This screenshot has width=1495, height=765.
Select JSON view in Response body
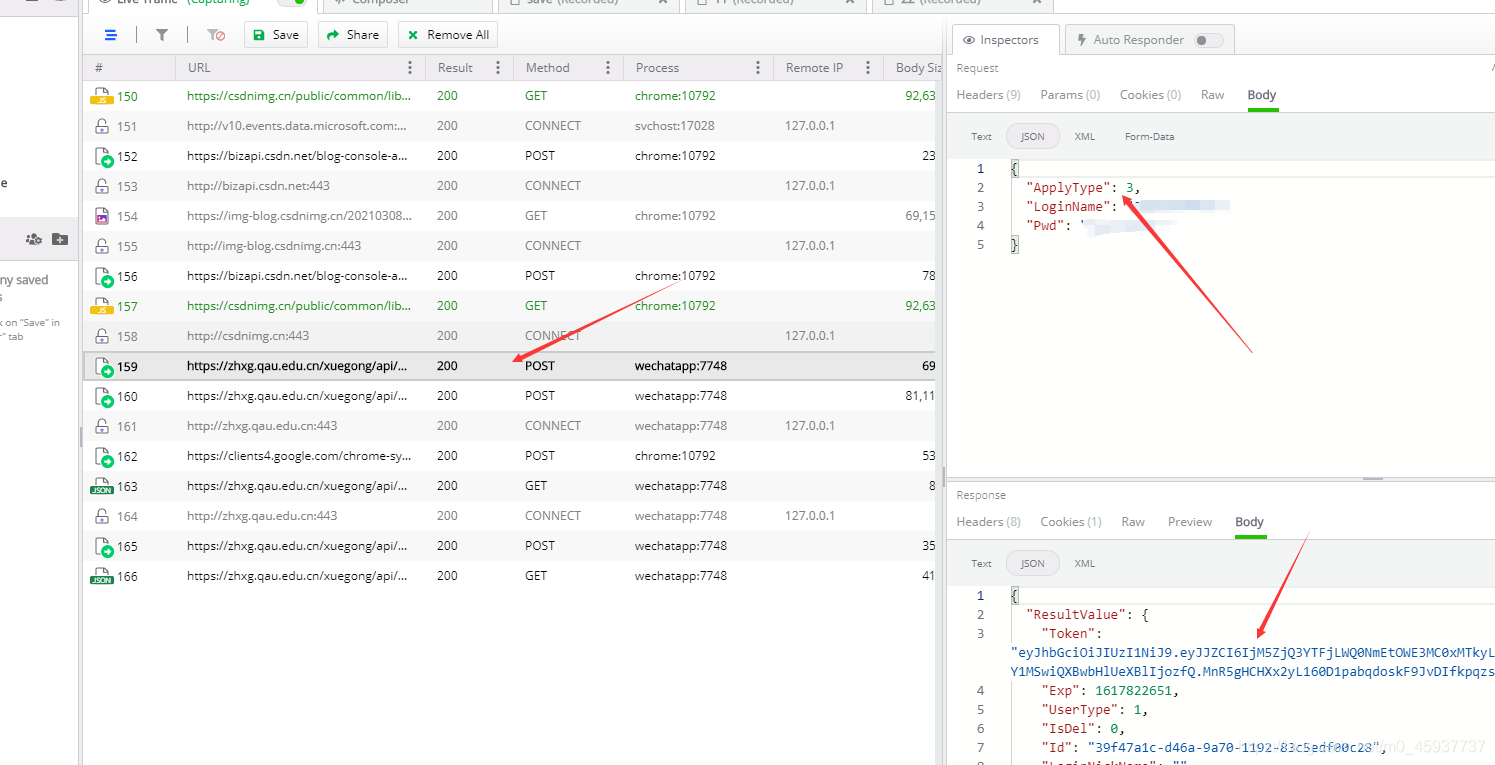click(1032, 563)
